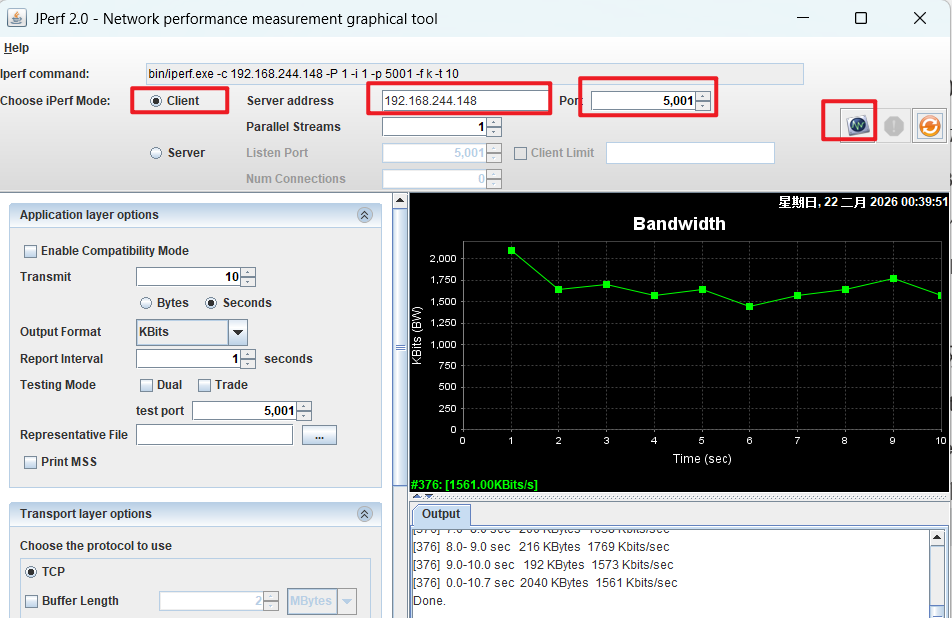The image size is (952, 618).
Task: Click the left panel vertical scrollbar thumb
Action: click(x=400, y=347)
